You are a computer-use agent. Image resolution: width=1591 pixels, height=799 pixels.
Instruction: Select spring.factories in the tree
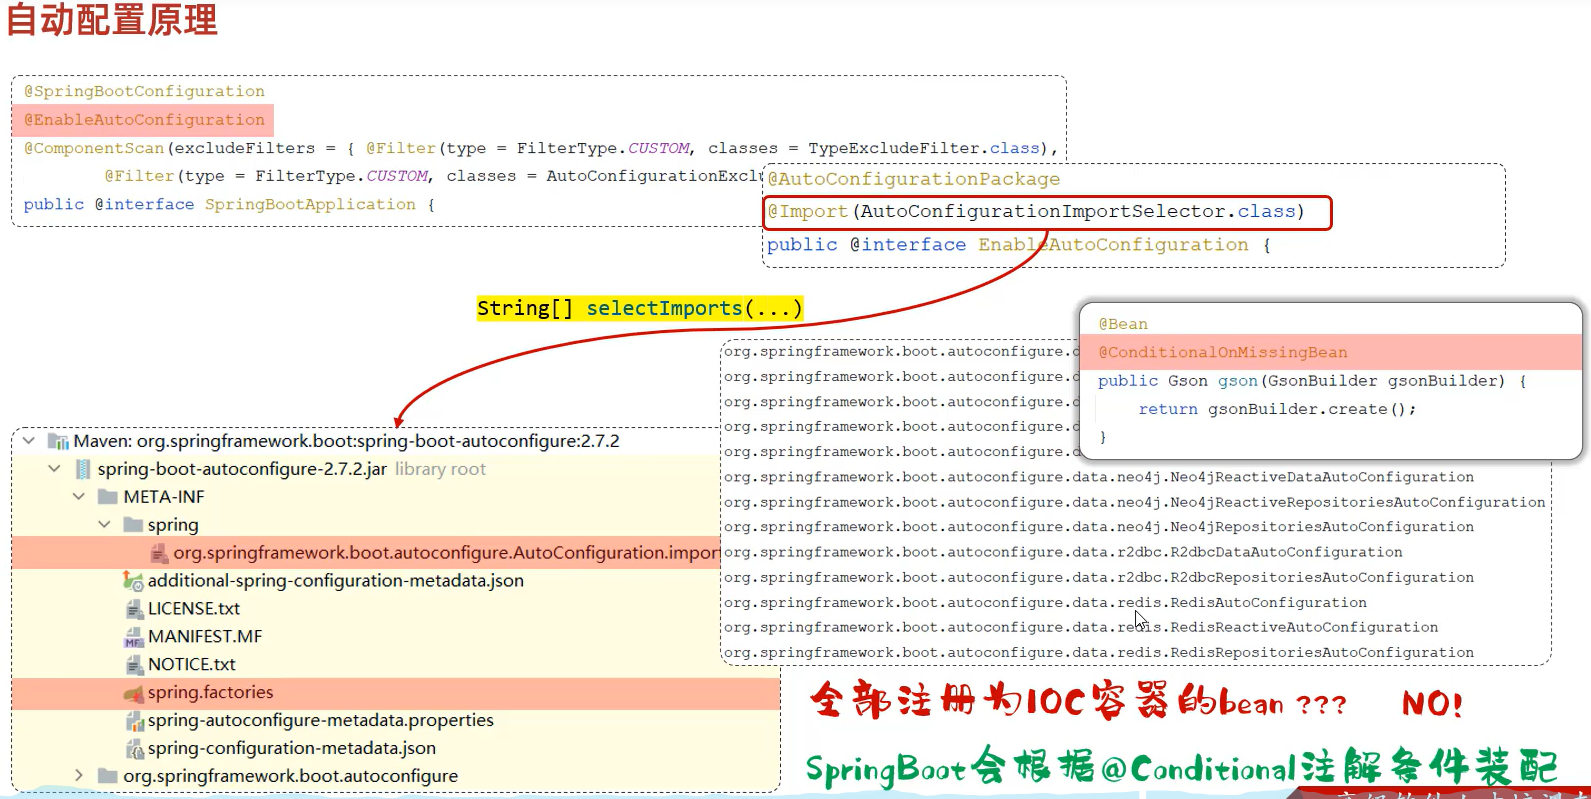210,692
